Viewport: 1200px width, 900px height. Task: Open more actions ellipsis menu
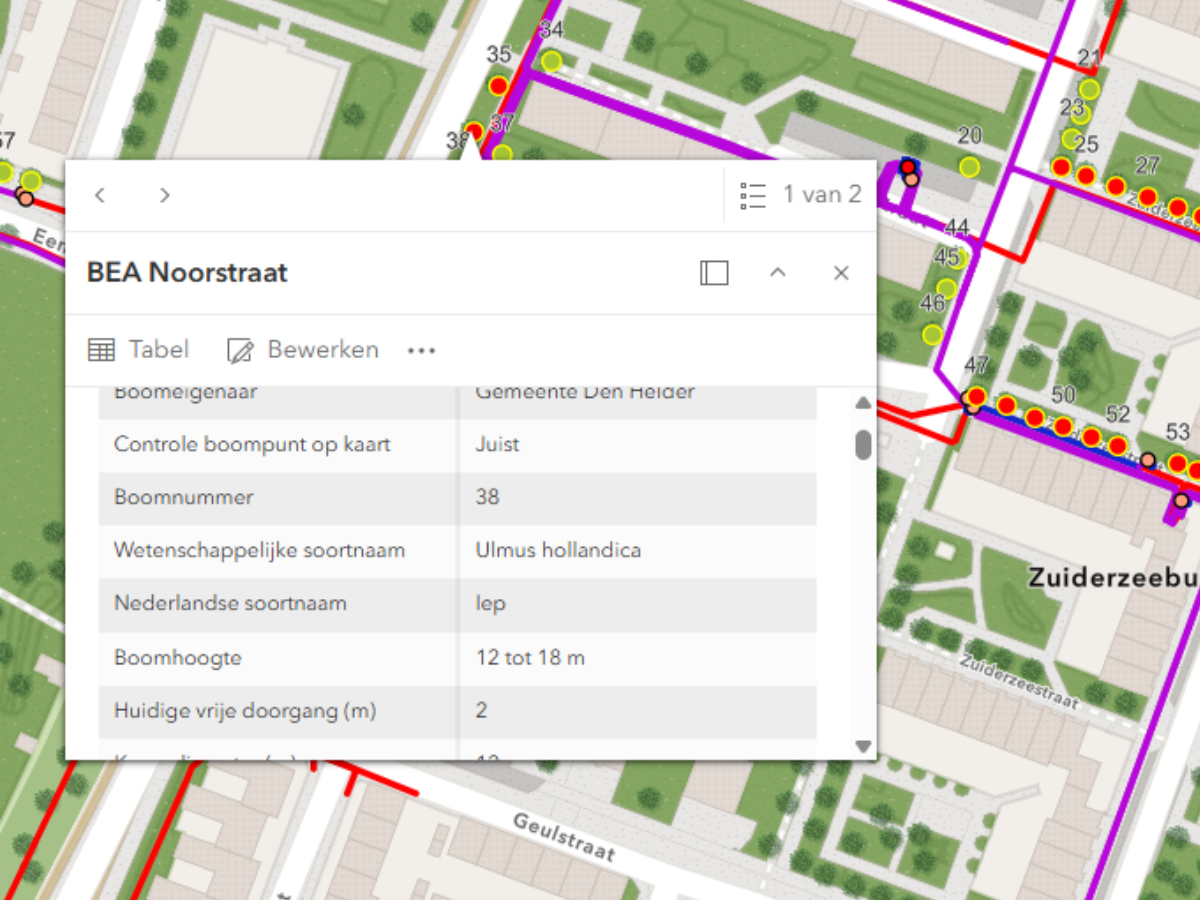422,351
